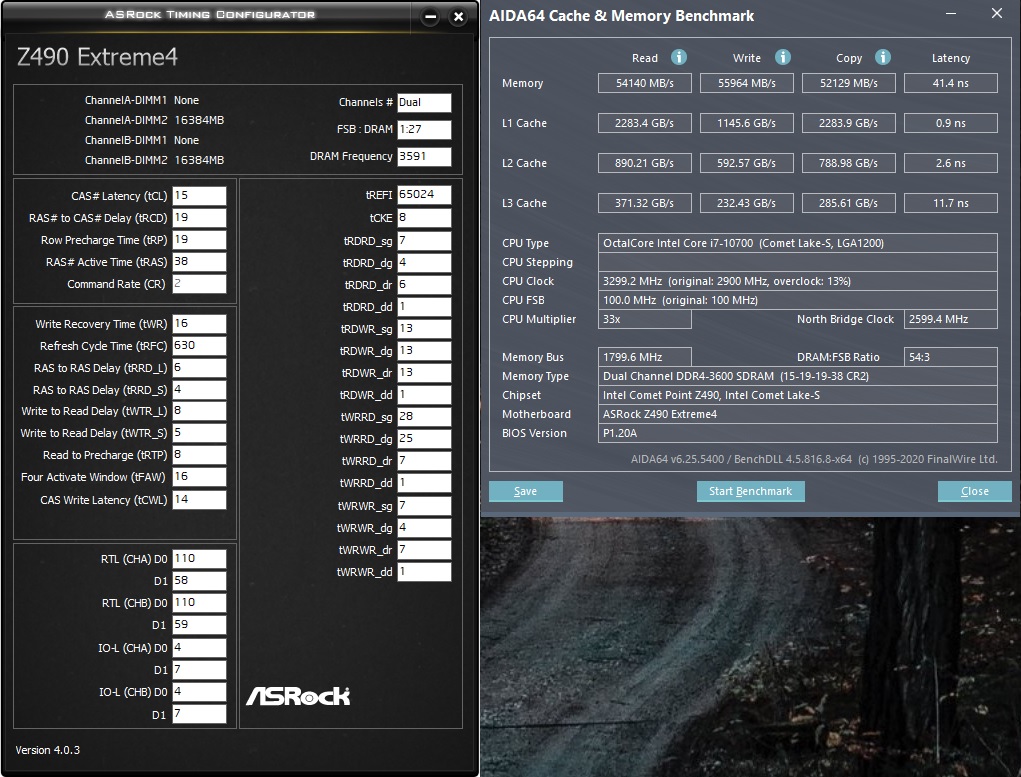Select the tRDRD_sg field
The height and width of the screenshot is (777, 1021).
(424, 241)
